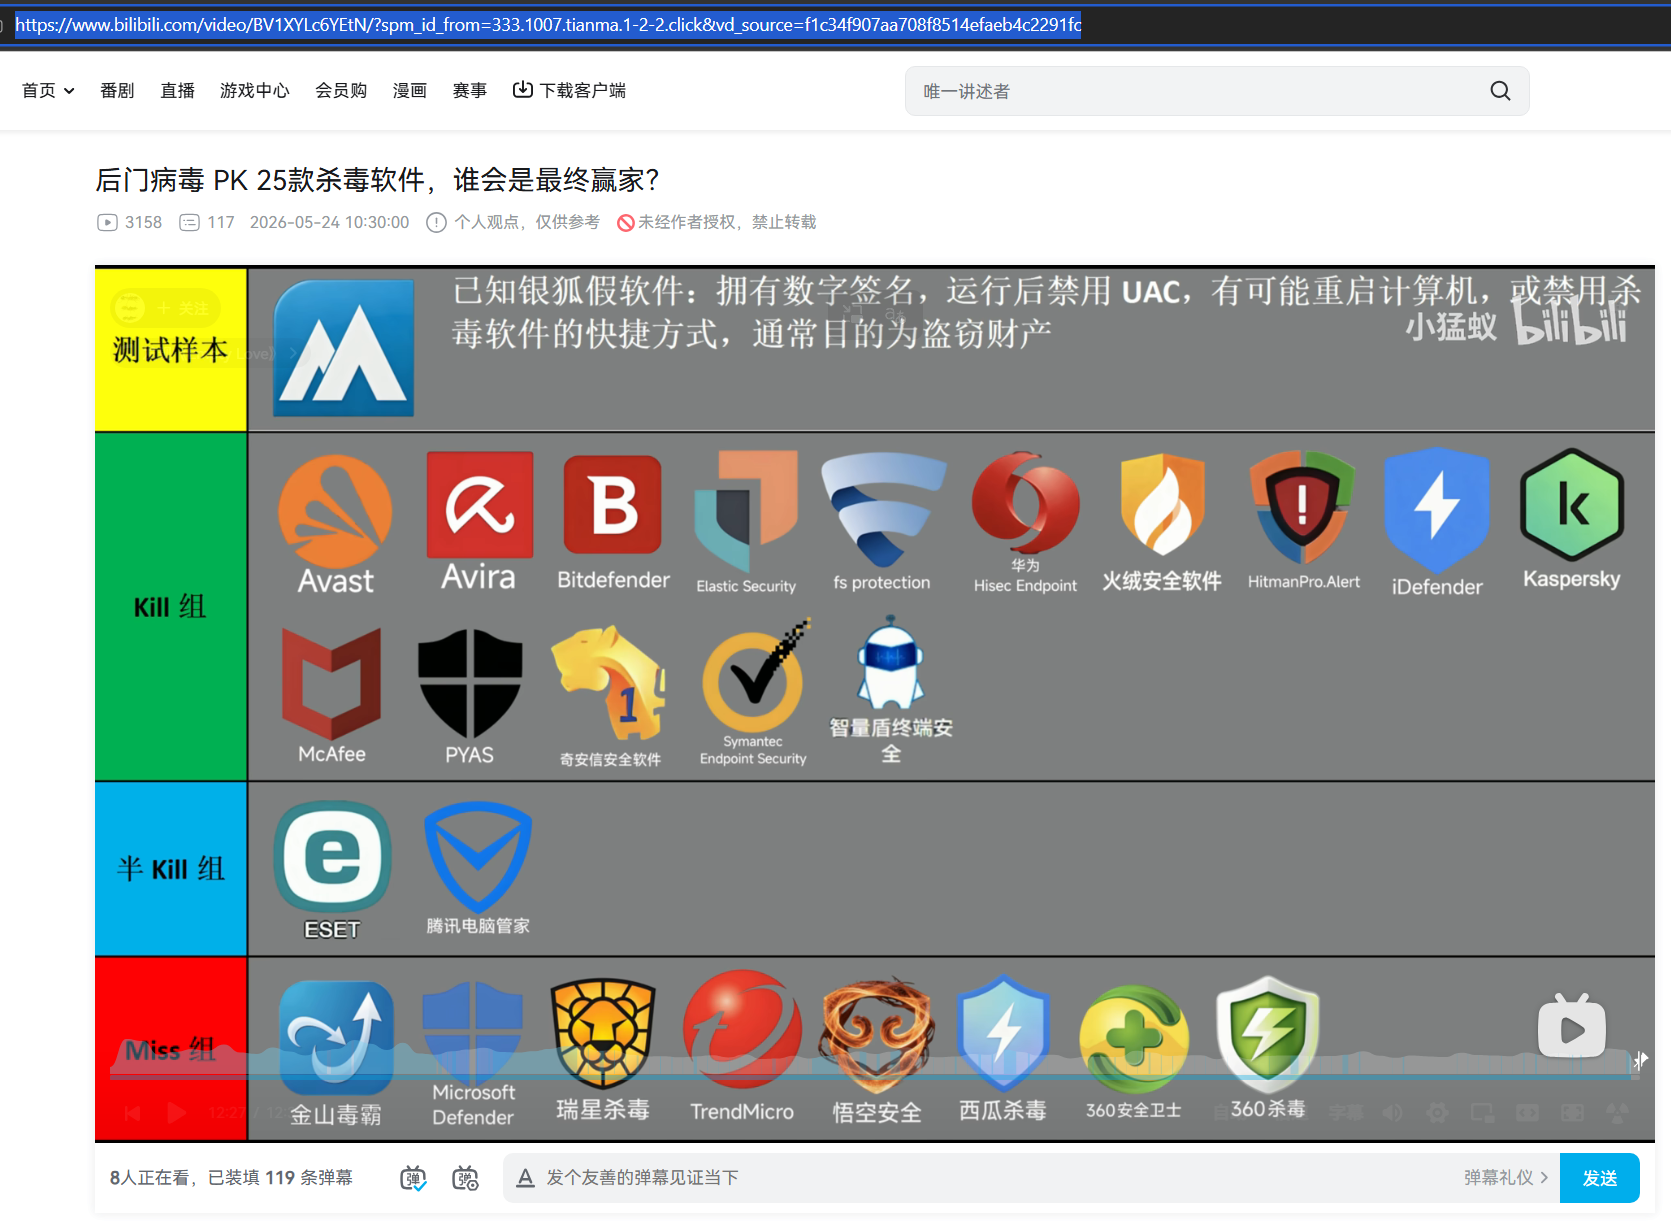Screen dimensions: 1671x1229
Task: Click the publish date 2026-05-24 10:30:00
Action: 330,222
